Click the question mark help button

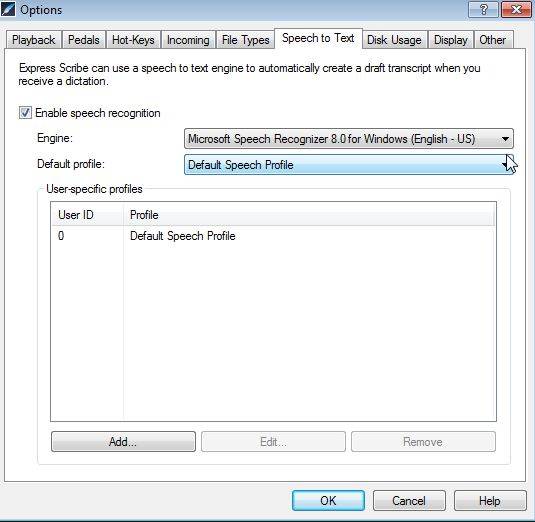tap(483, 9)
